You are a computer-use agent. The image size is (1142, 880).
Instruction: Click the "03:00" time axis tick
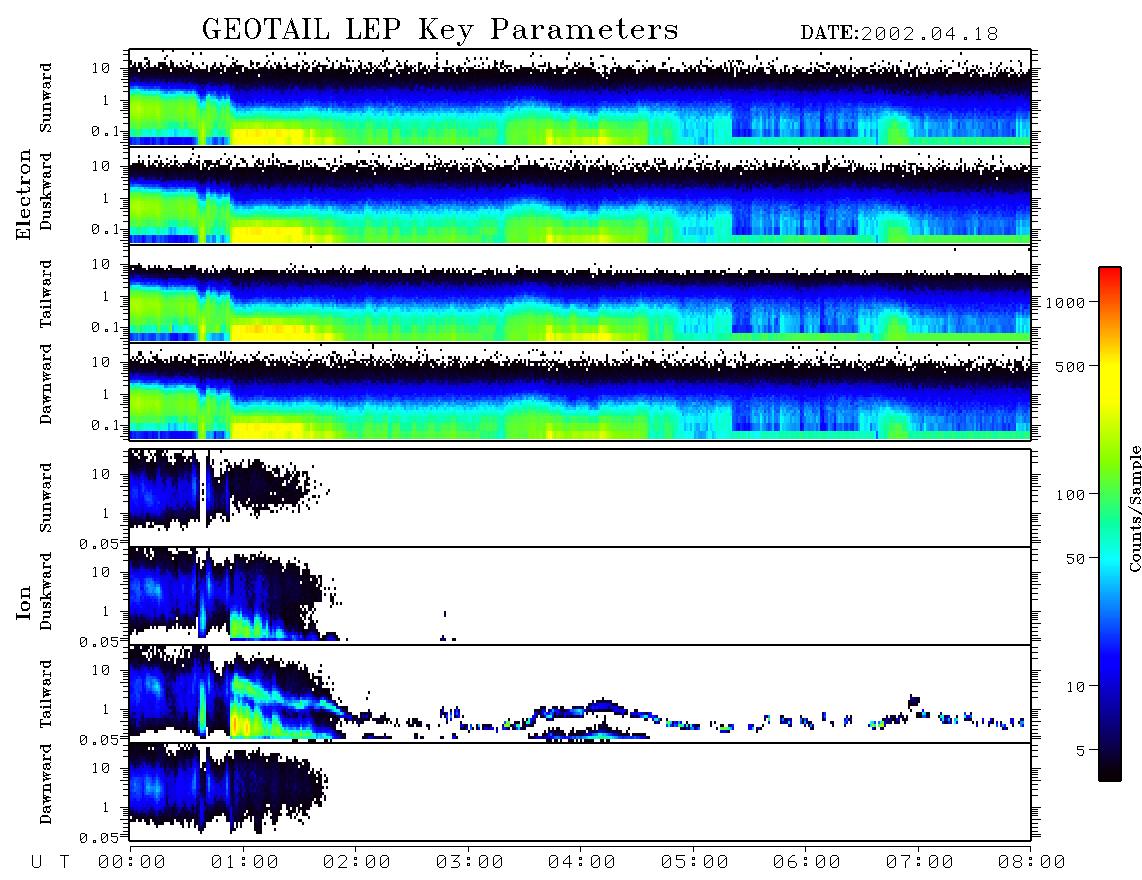pos(470,863)
